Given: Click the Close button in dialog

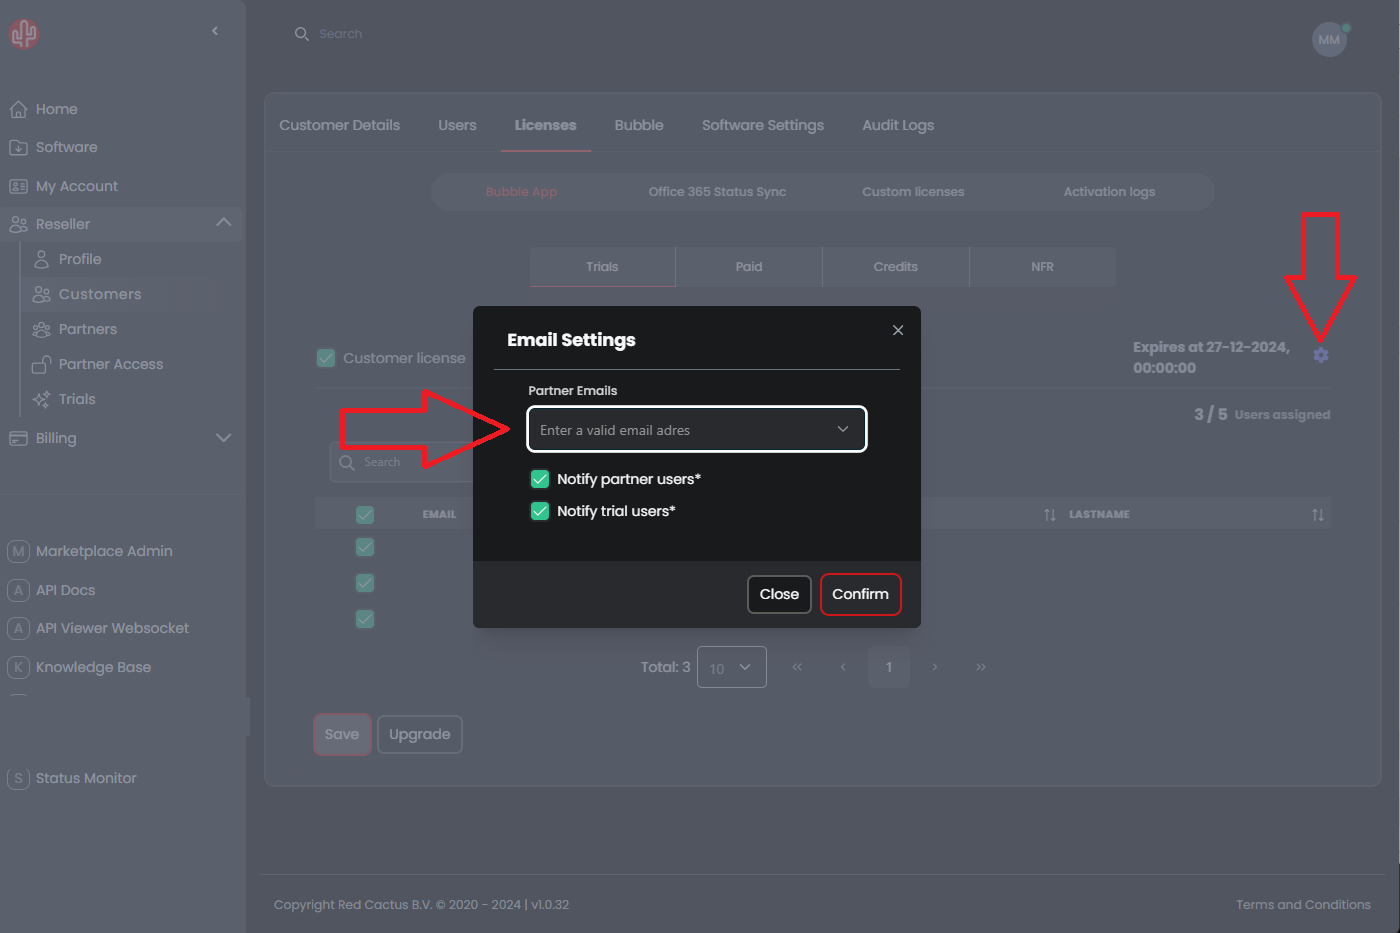Looking at the screenshot, I should (779, 594).
